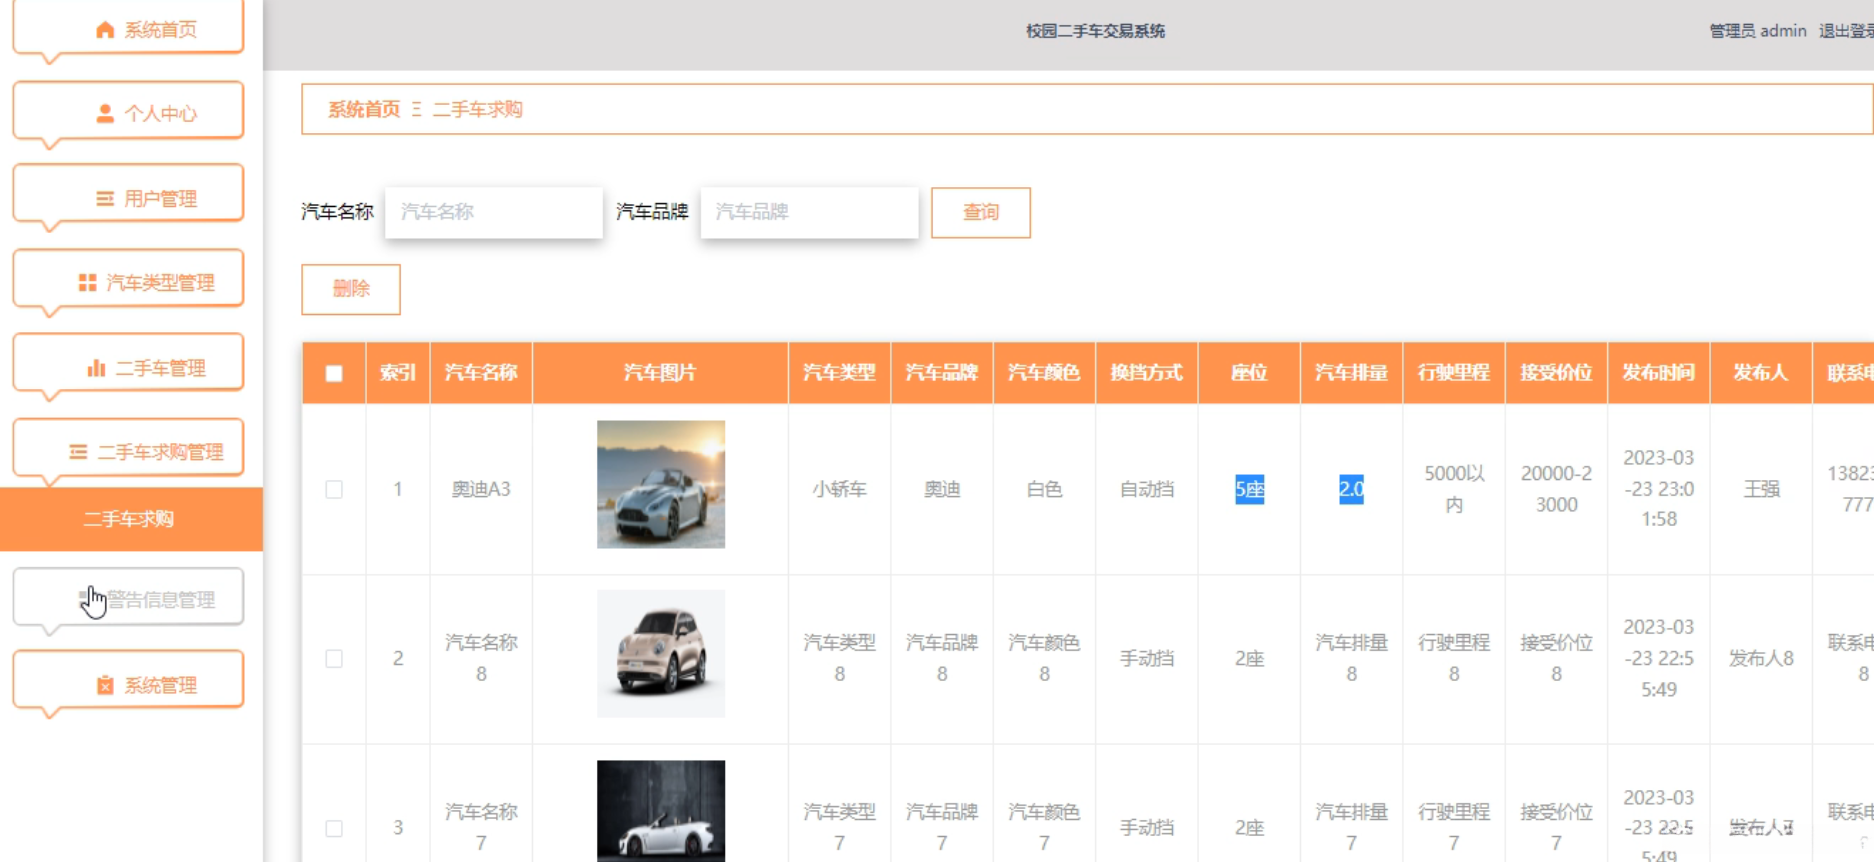This screenshot has height=862, width=1874.
Task: Click the 换挡方式 column header
Action: pos(1147,373)
